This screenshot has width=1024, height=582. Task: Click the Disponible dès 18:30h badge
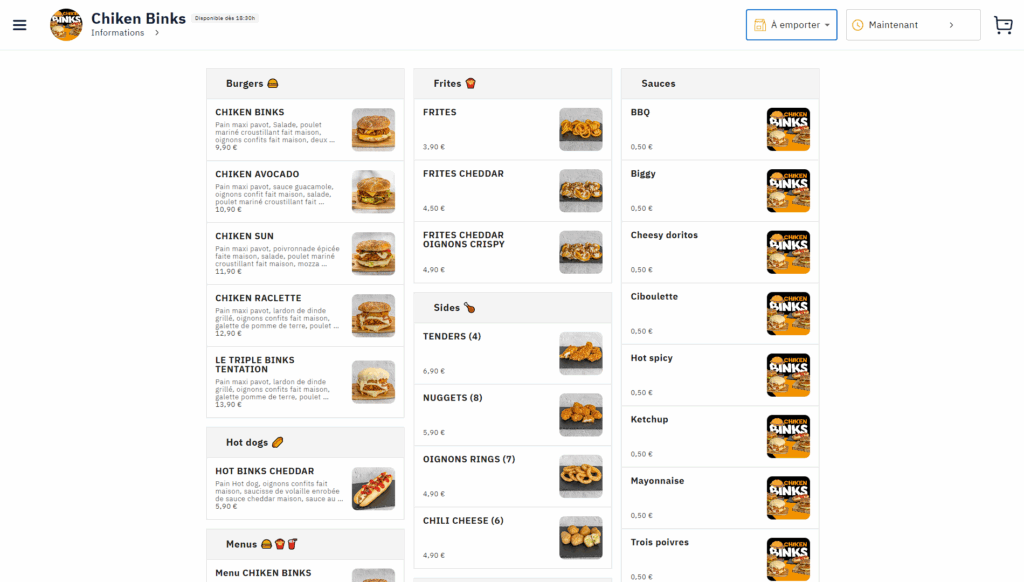click(225, 18)
